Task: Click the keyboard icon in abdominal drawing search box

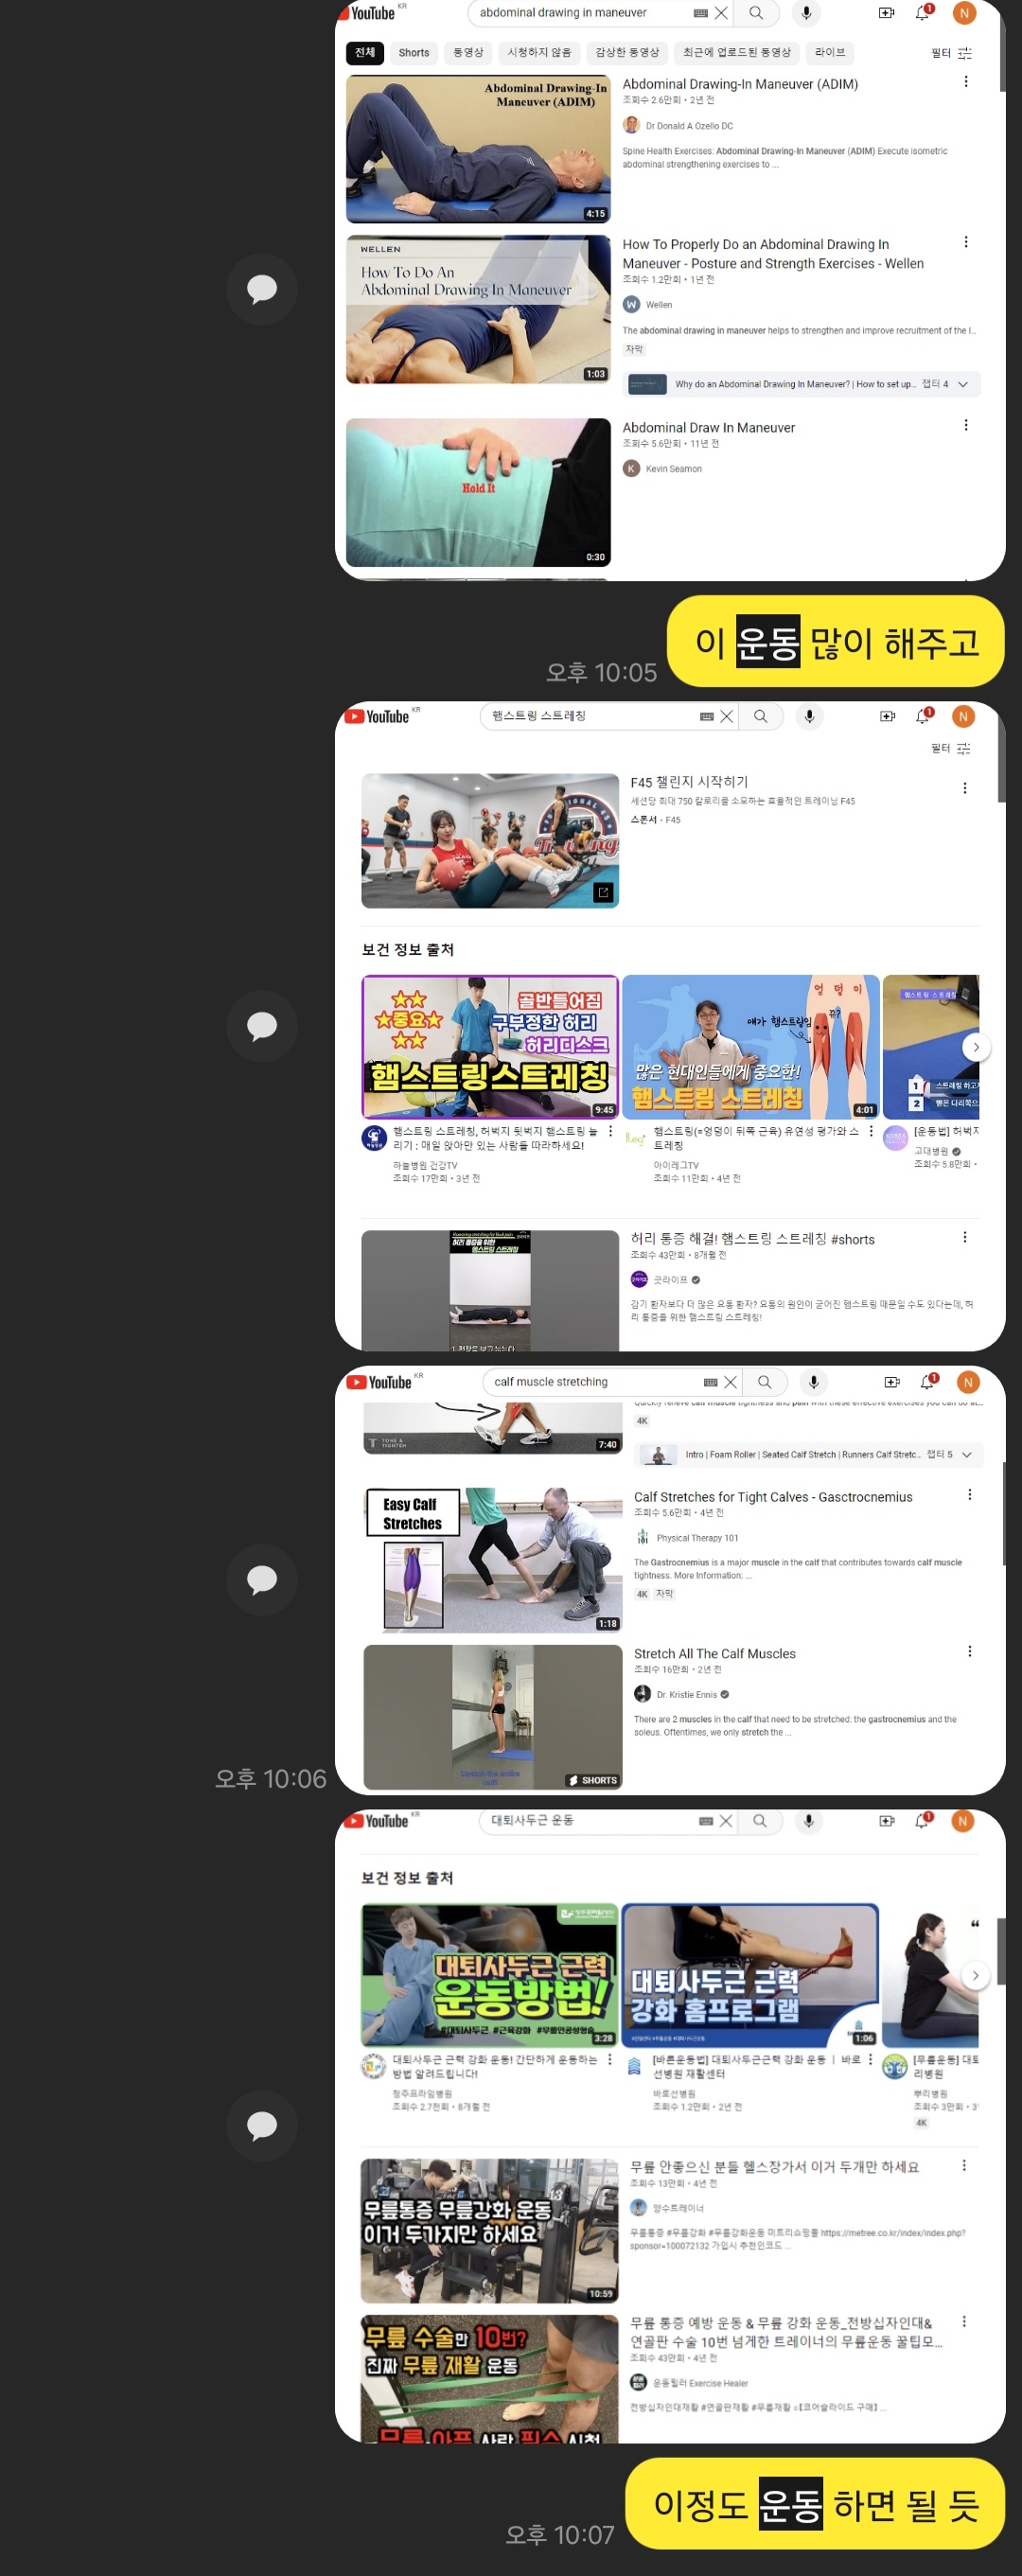Action: point(700,13)
